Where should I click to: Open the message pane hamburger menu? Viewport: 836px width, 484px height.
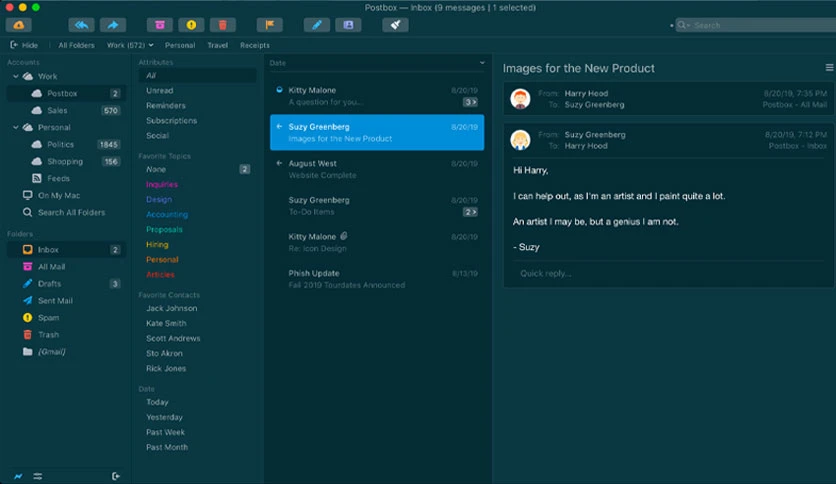click(829, 68)
